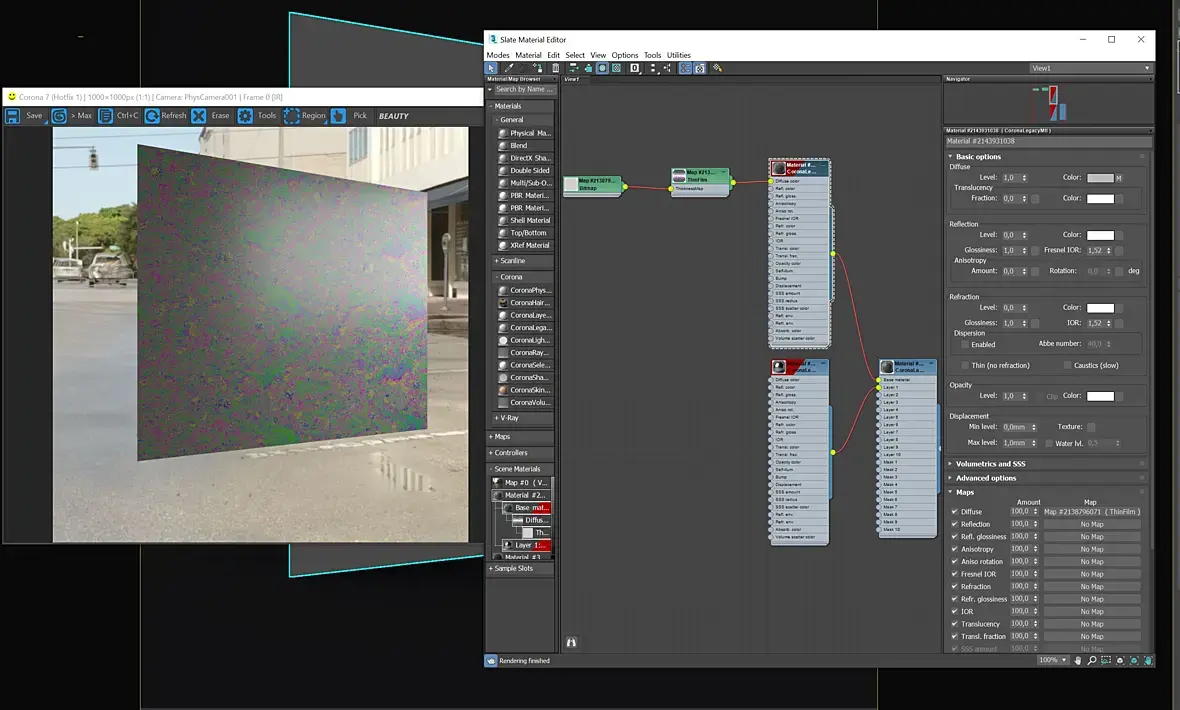Click Diffuse map button Map #2138796071 ThinFilm

coord(1092,511)
